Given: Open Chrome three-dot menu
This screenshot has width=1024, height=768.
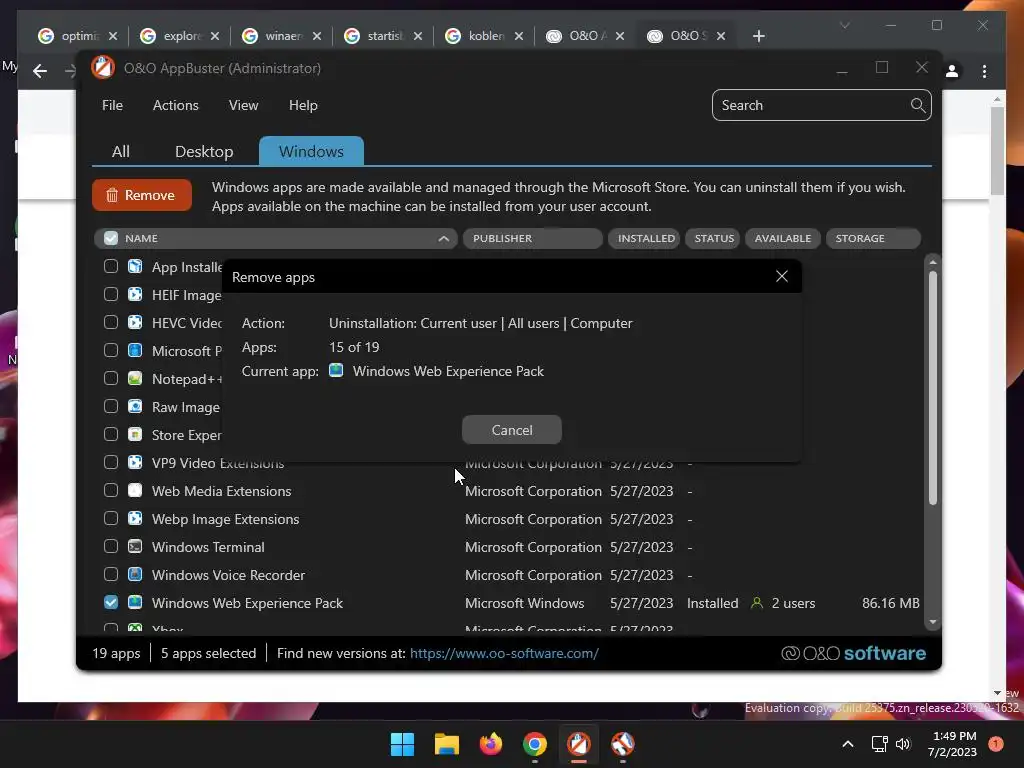Looking at the screenshot, I should pyautogui.click(x=984, y=71).
